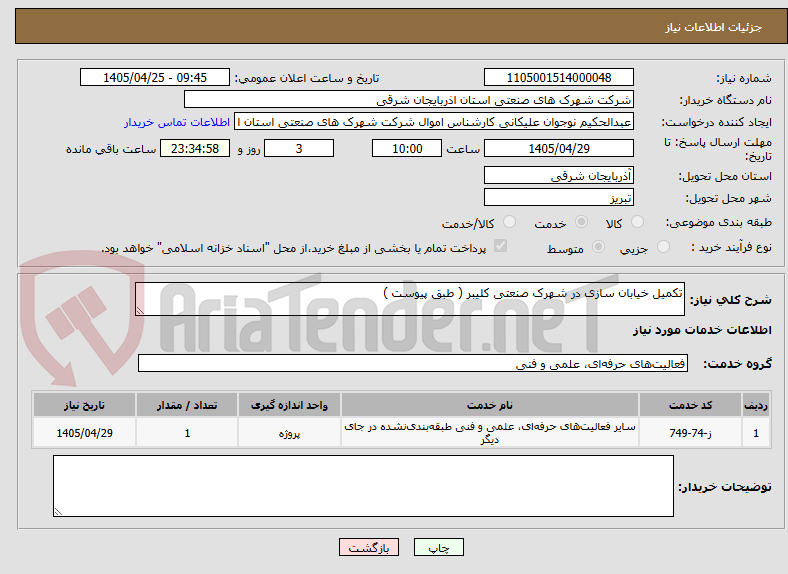Click the need date cell 1405/04/29
Viewport: 788px width, 574px height.
(x=84, y=433)
